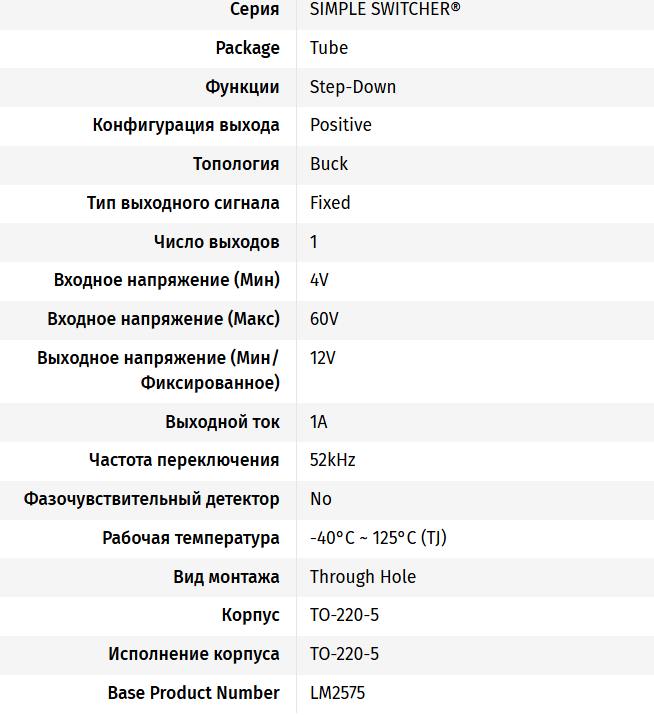Select the Positive output configuration value
This screenshot has height=715, width=654.
(341, 125)
